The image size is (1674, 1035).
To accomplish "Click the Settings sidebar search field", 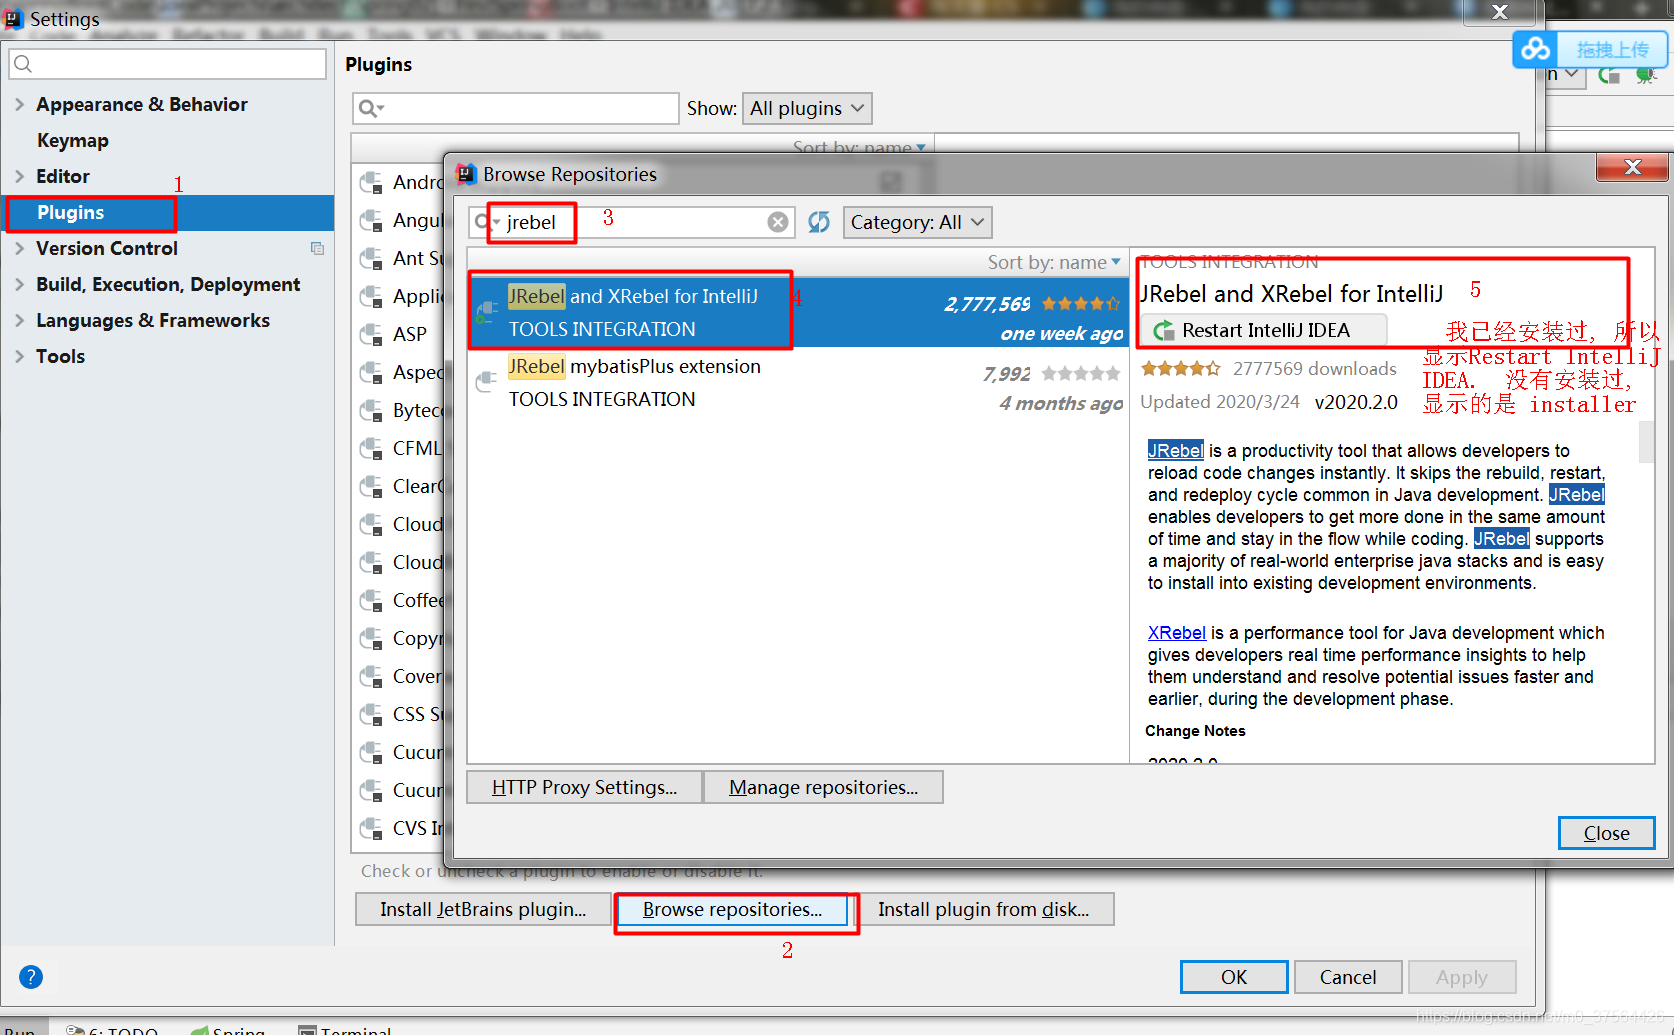I will [x=167, y=64].
